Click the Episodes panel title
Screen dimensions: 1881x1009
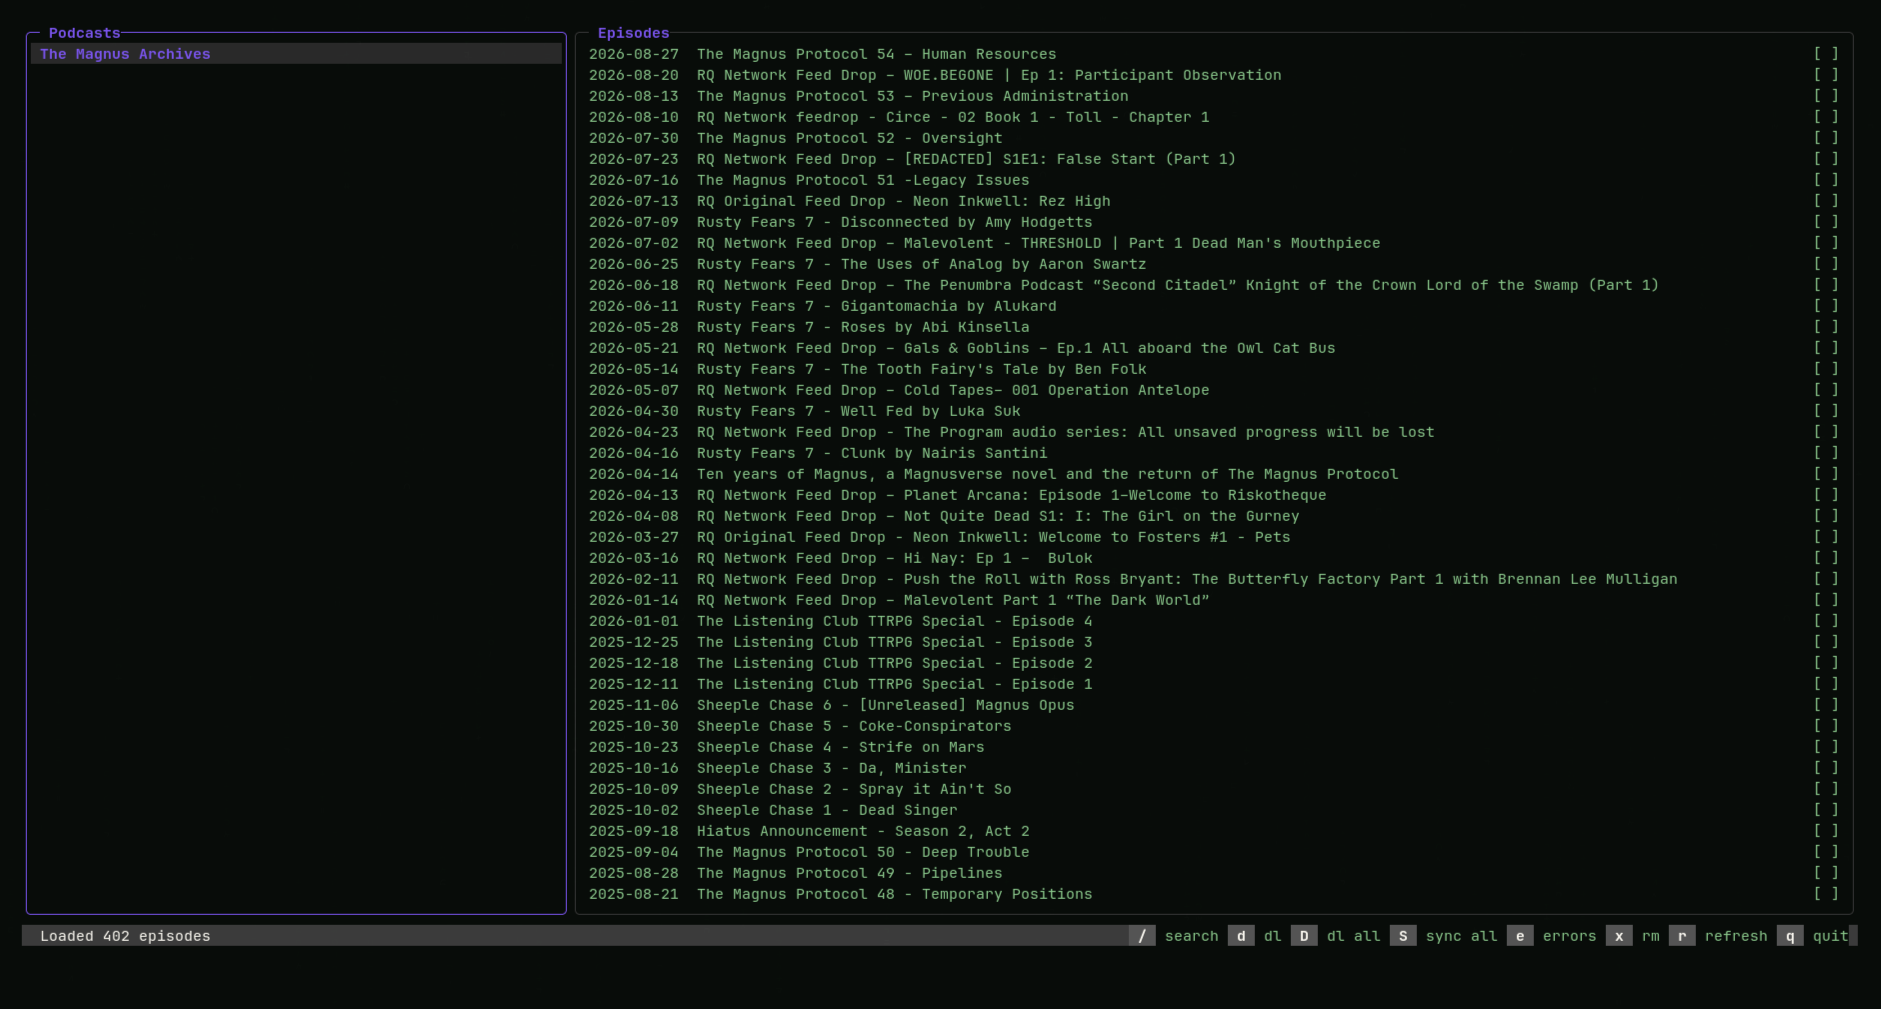pyautogui.click(x=633, y=33)
